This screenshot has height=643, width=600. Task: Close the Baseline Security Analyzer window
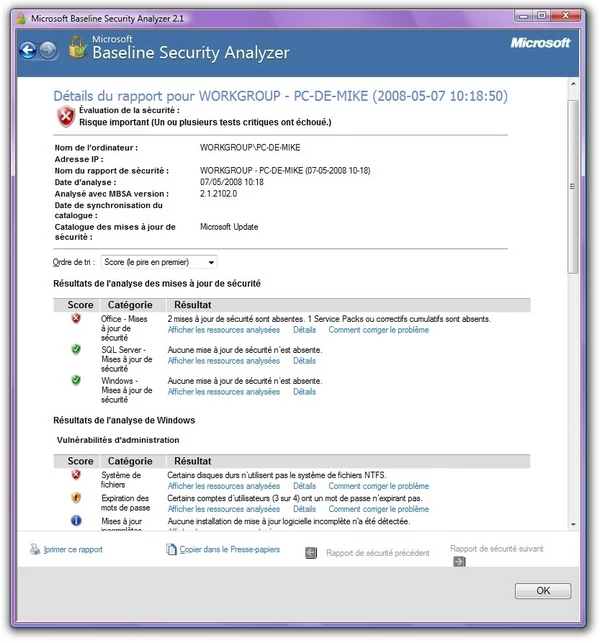566,16
